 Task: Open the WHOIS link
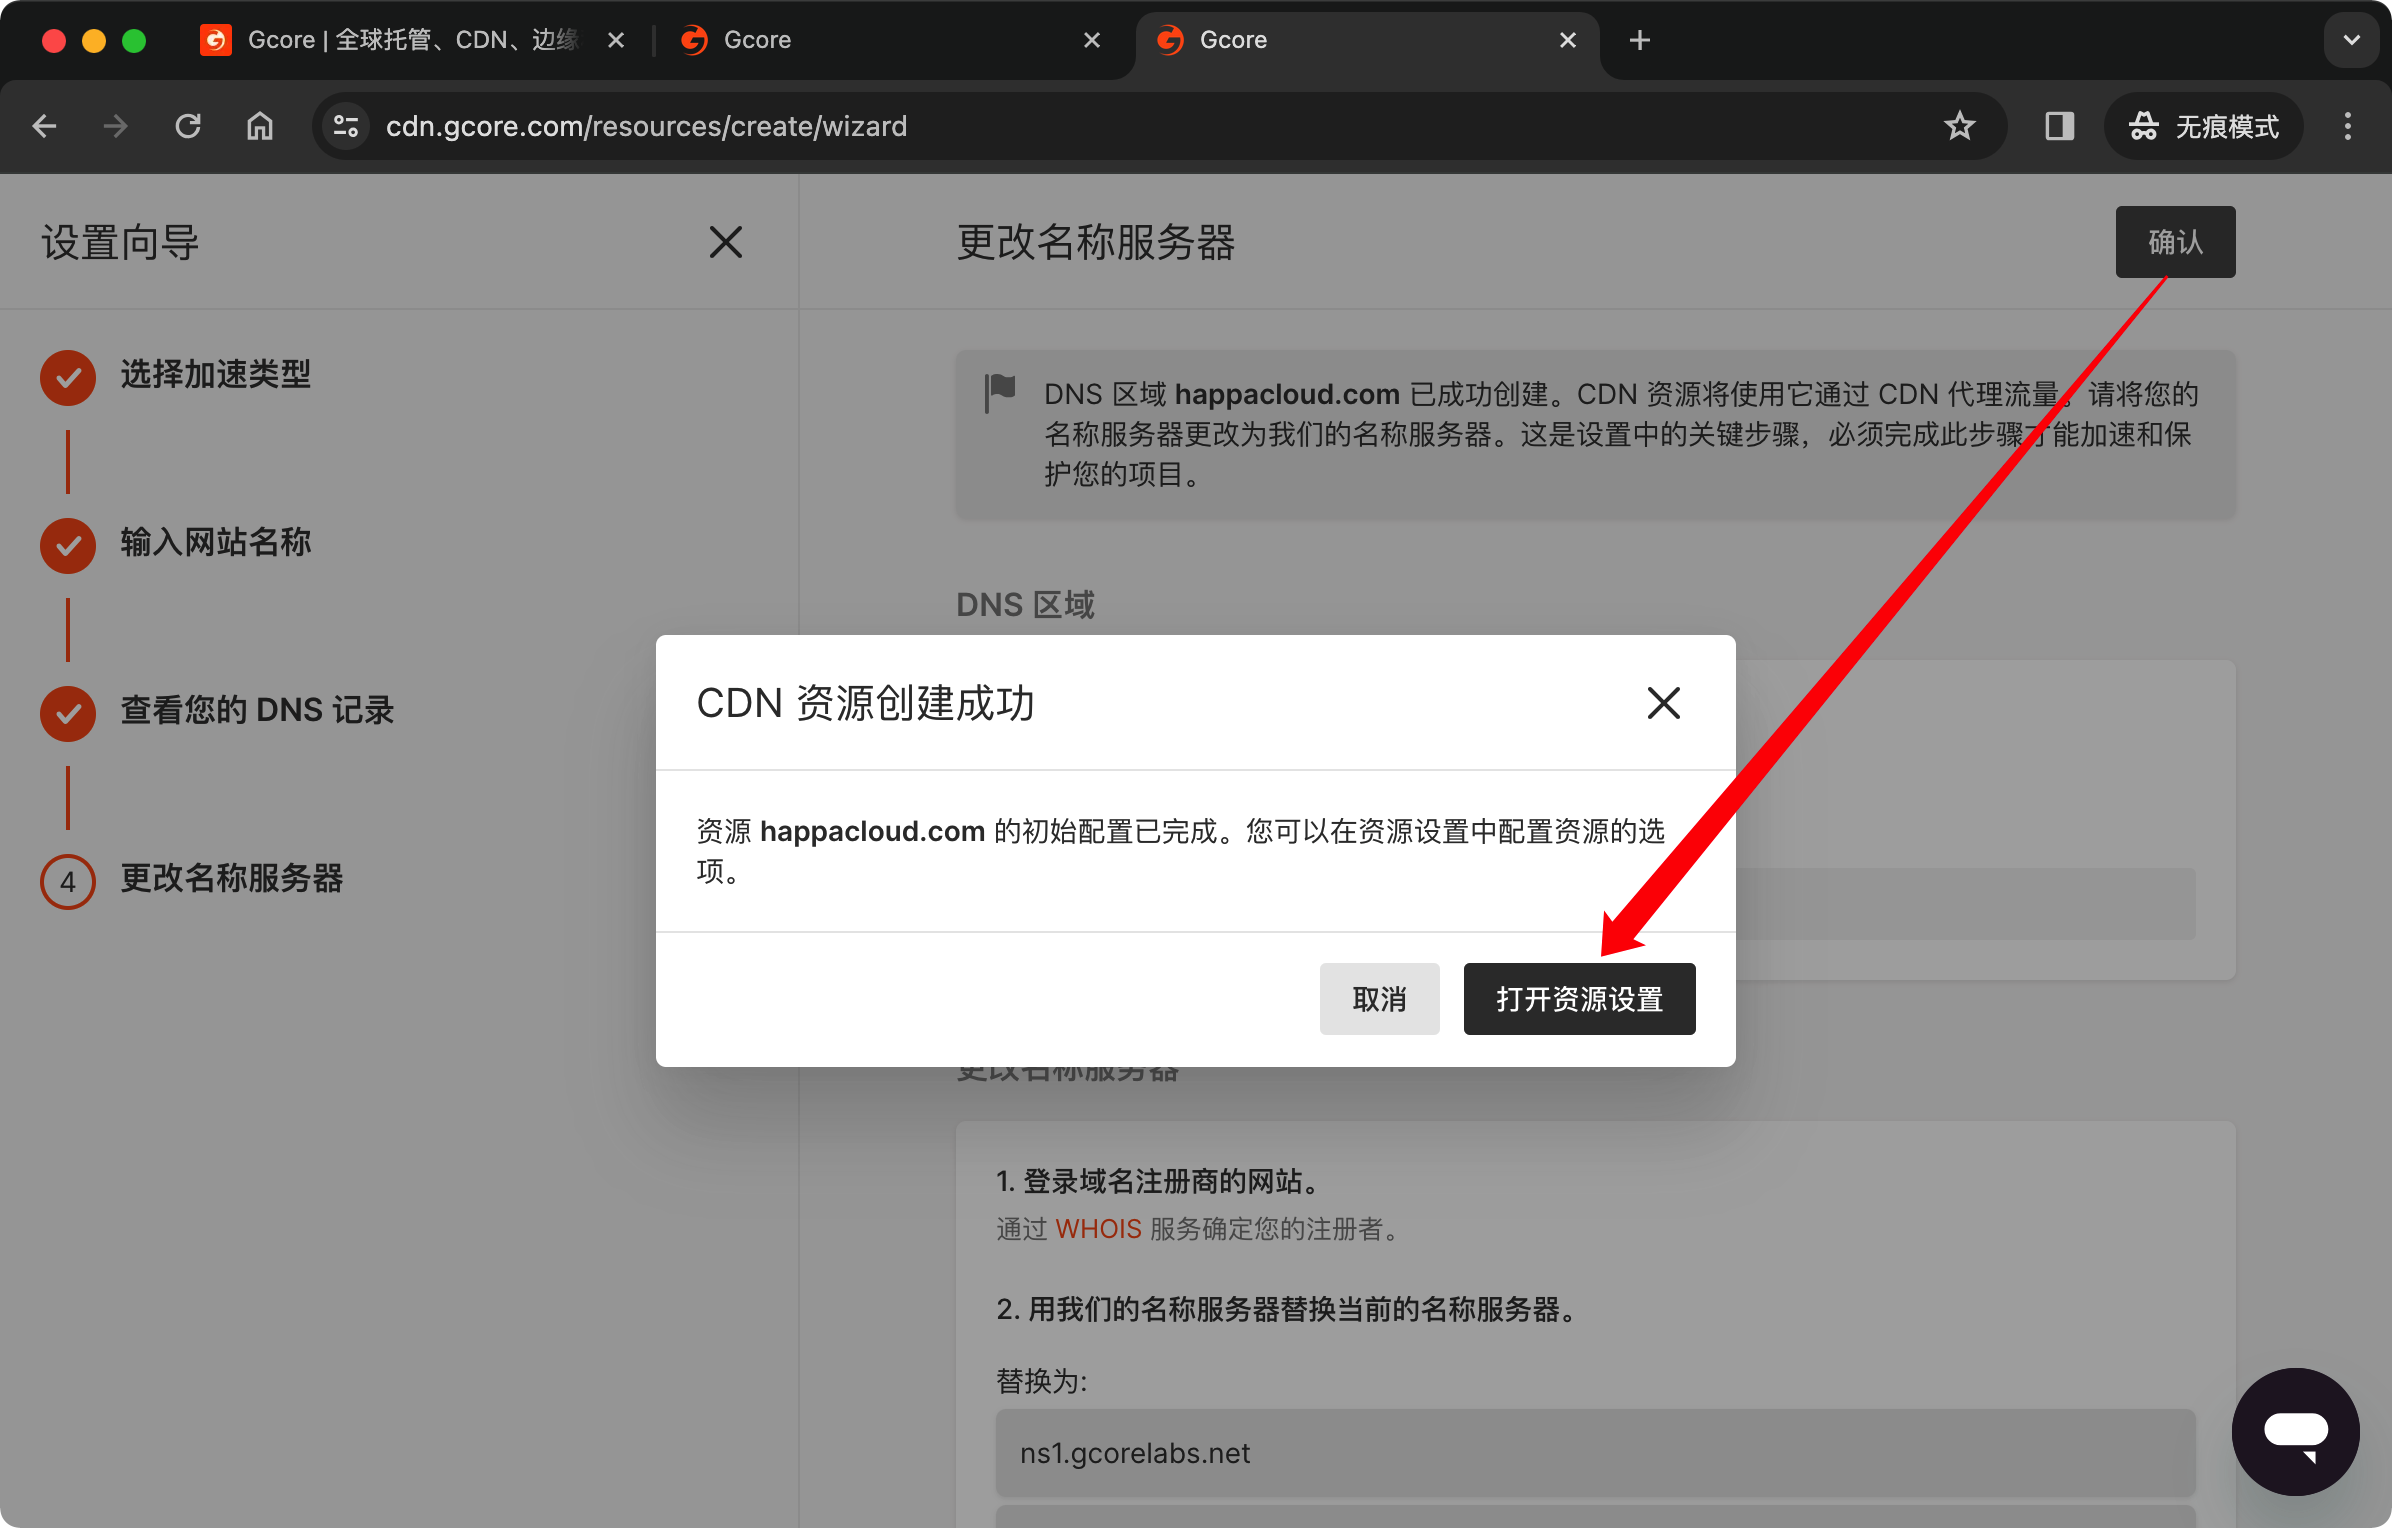point(1098,1229)
